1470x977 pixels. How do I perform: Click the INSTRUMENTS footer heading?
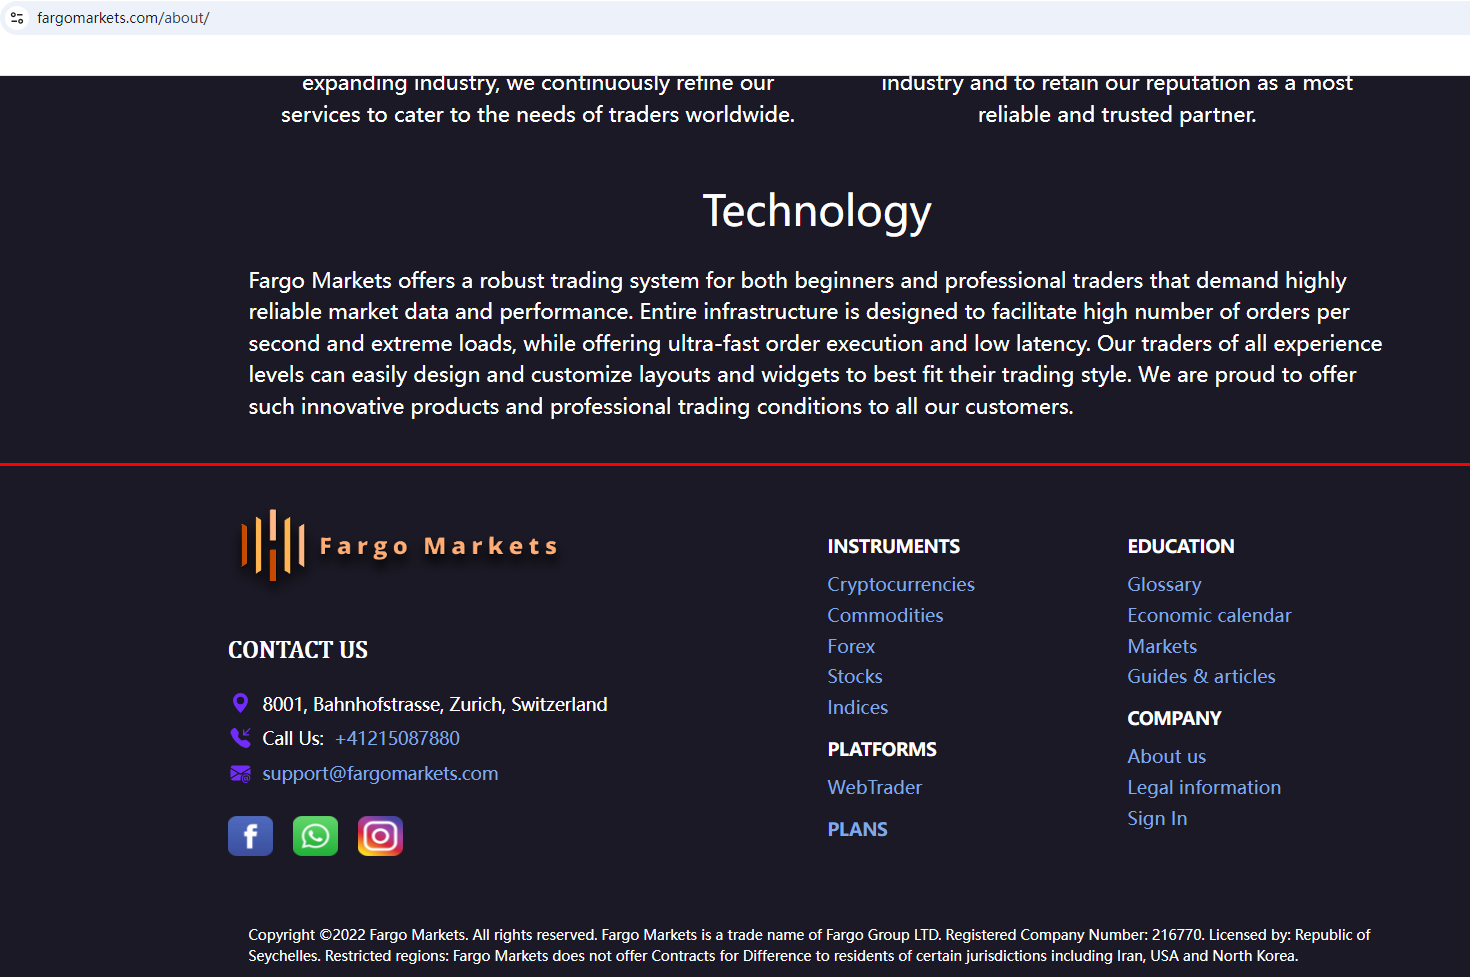893,546
